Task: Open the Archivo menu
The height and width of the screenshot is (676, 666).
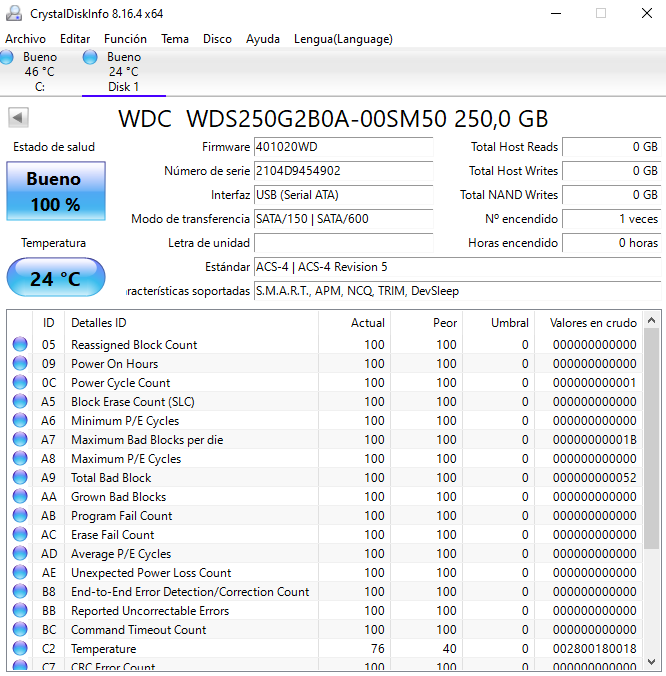Action: click(25, 39)
